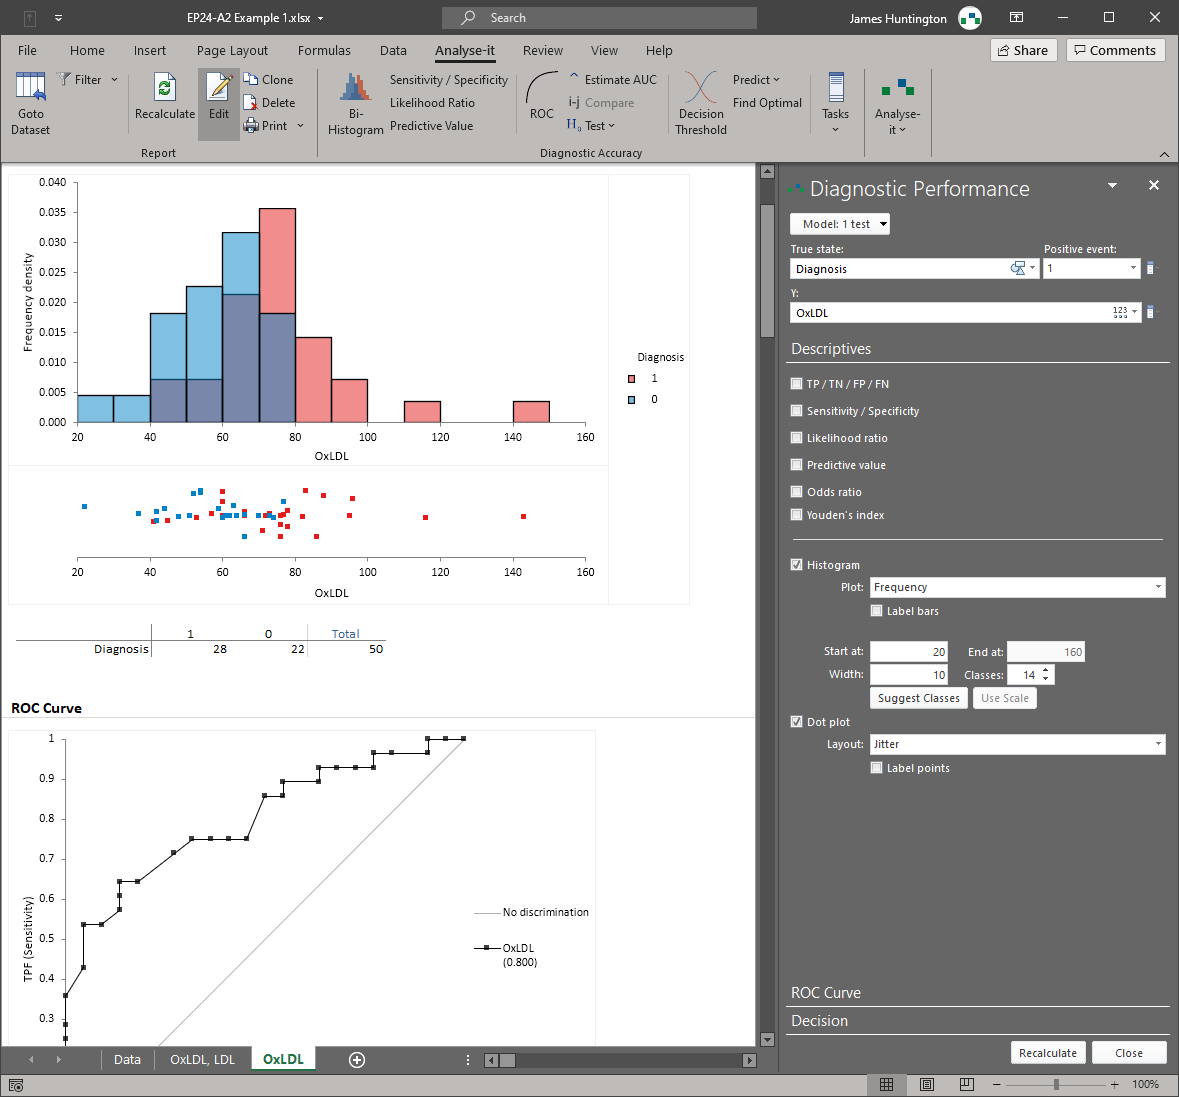This screenshot has height=1097, width=1179.
Task: Switch to the Data sheet tab
Action: 127,1059
